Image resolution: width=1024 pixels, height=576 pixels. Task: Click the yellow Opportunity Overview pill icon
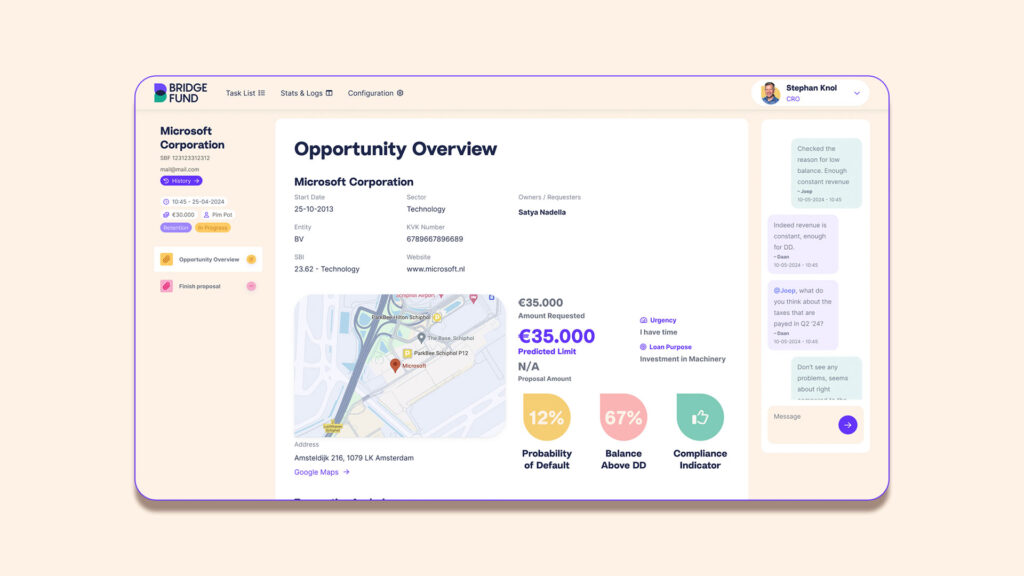click(x=167, y=259)
